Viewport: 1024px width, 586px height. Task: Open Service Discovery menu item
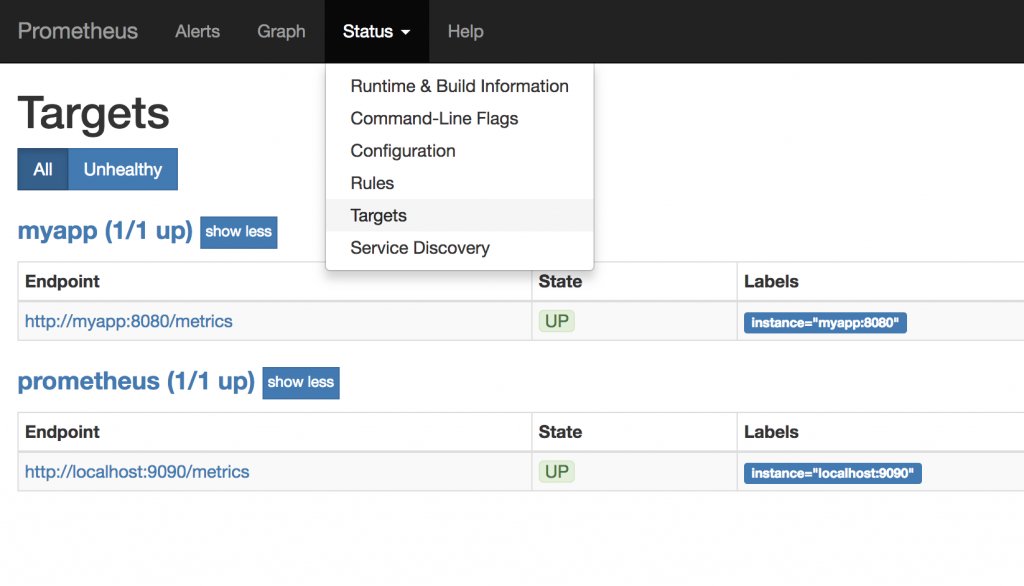pos(419,248)
